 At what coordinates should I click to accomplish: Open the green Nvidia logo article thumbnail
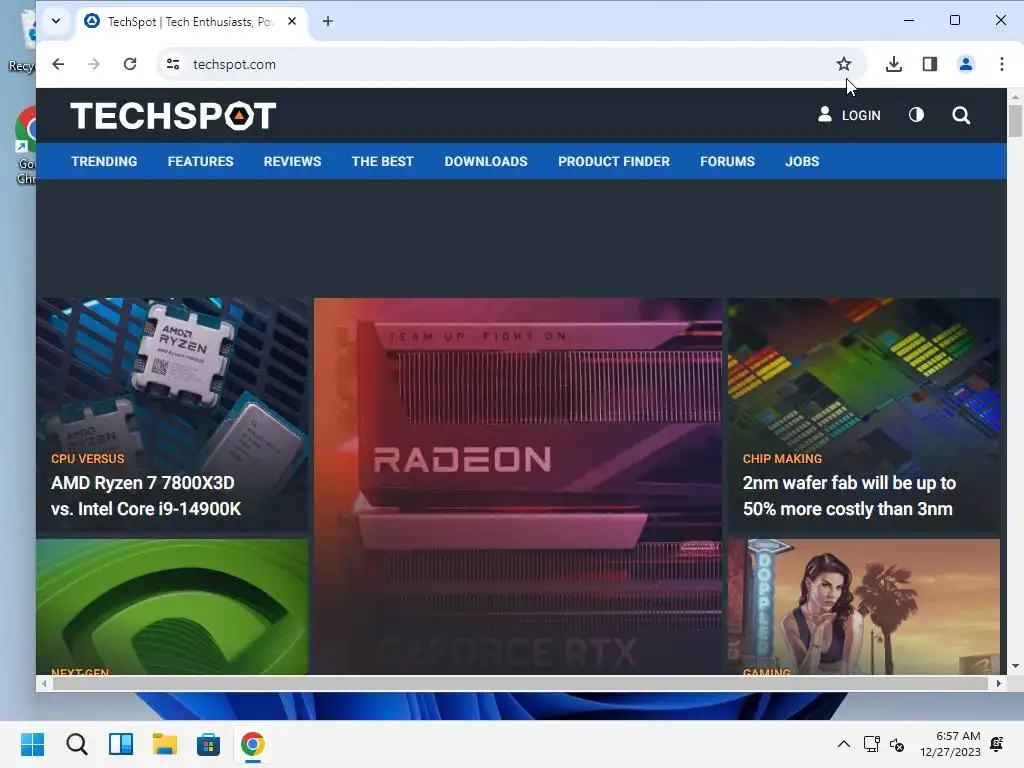coord(172,606)
